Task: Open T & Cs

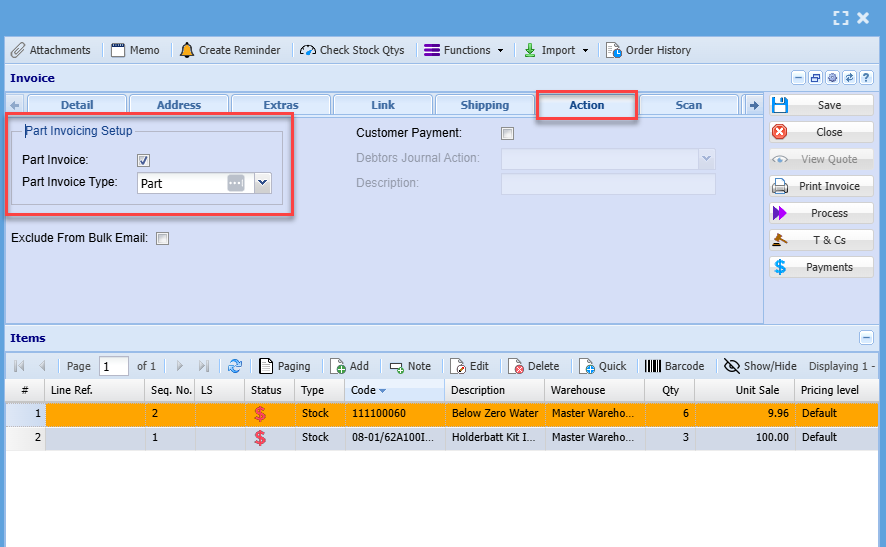Action: pyautogui.click(x=821, y=240)
